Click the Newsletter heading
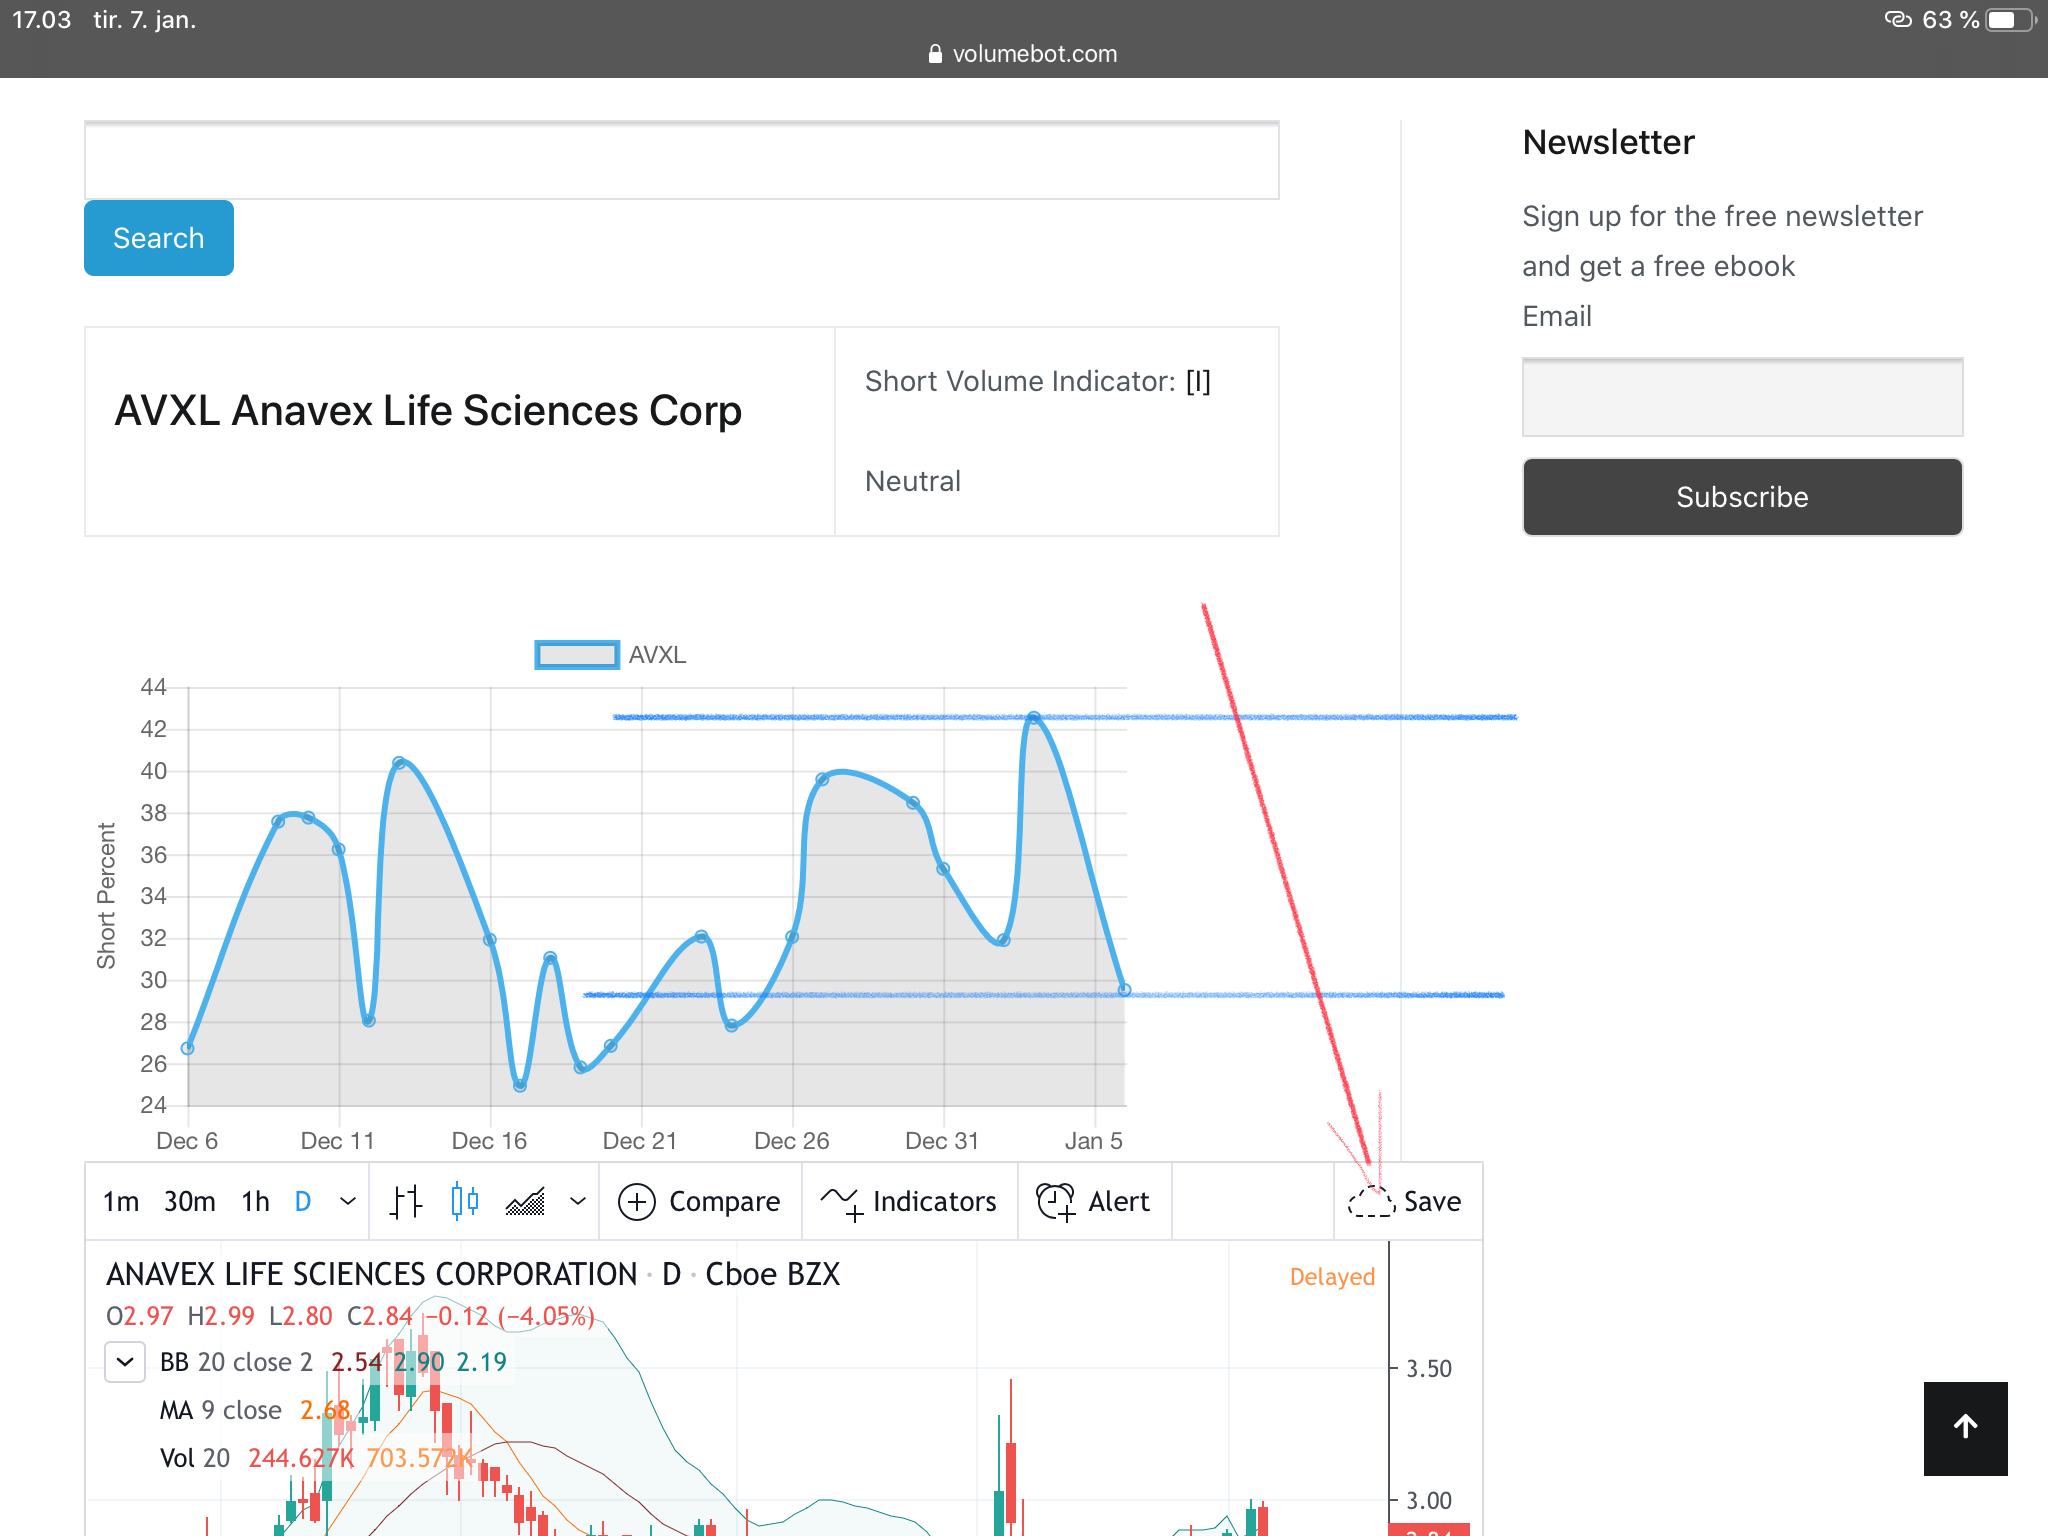Screen dimensions: 2048x1536 click(1608, 142)
